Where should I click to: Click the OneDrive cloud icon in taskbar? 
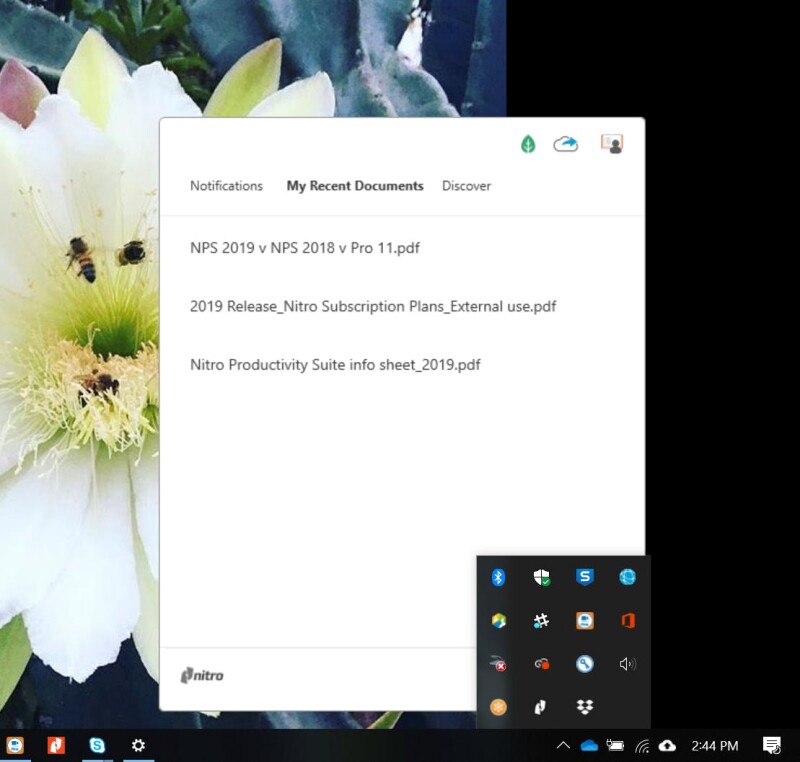pyautogui.click(x=589, y=746)
